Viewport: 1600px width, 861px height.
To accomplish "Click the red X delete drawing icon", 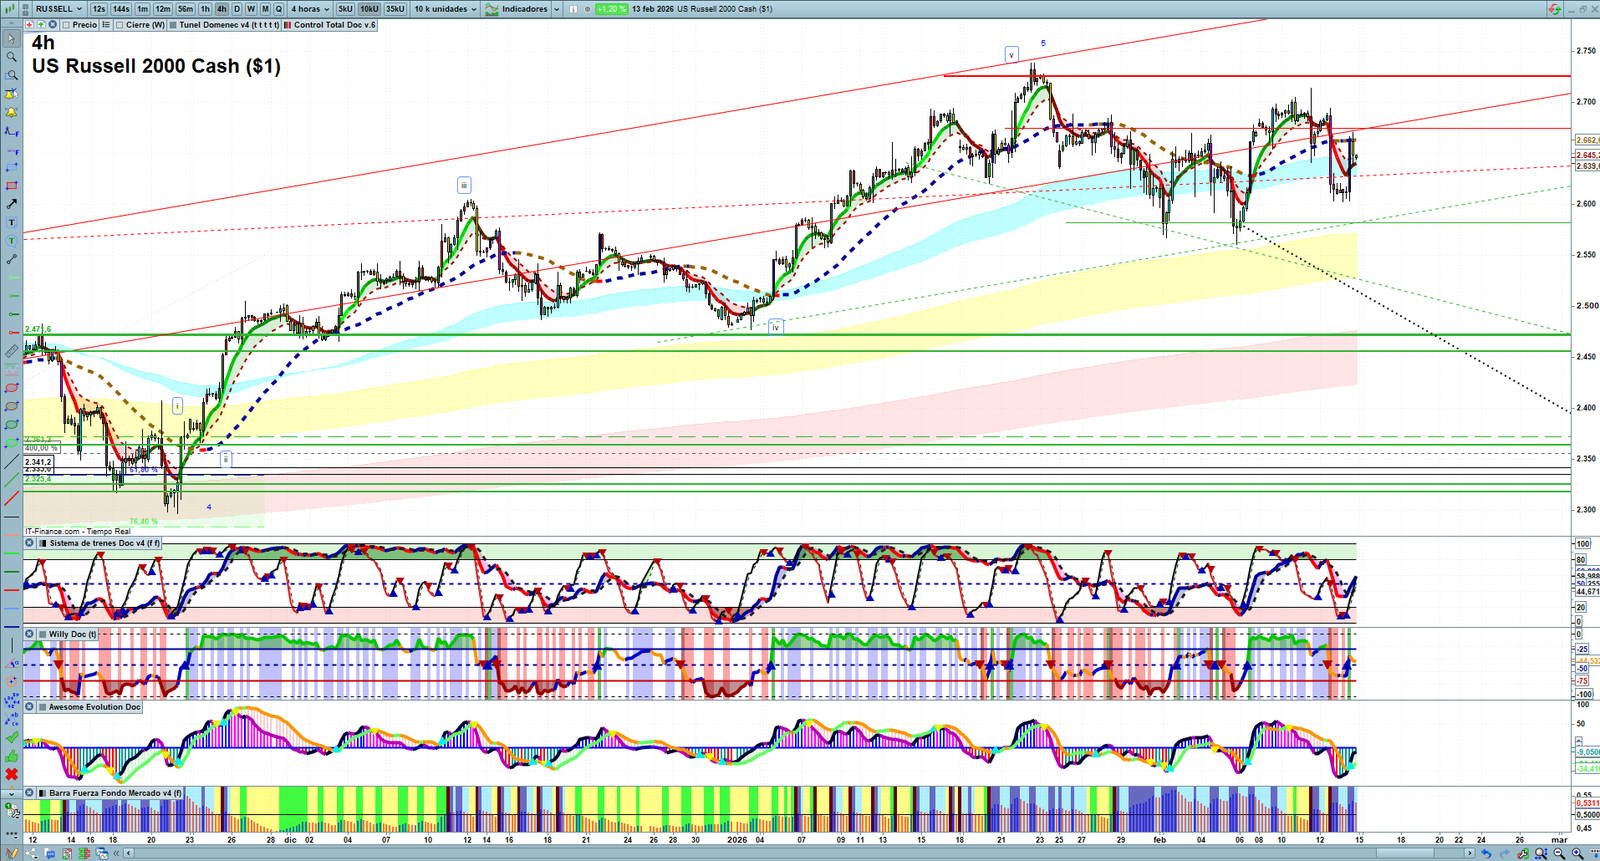I will point(12,775).
